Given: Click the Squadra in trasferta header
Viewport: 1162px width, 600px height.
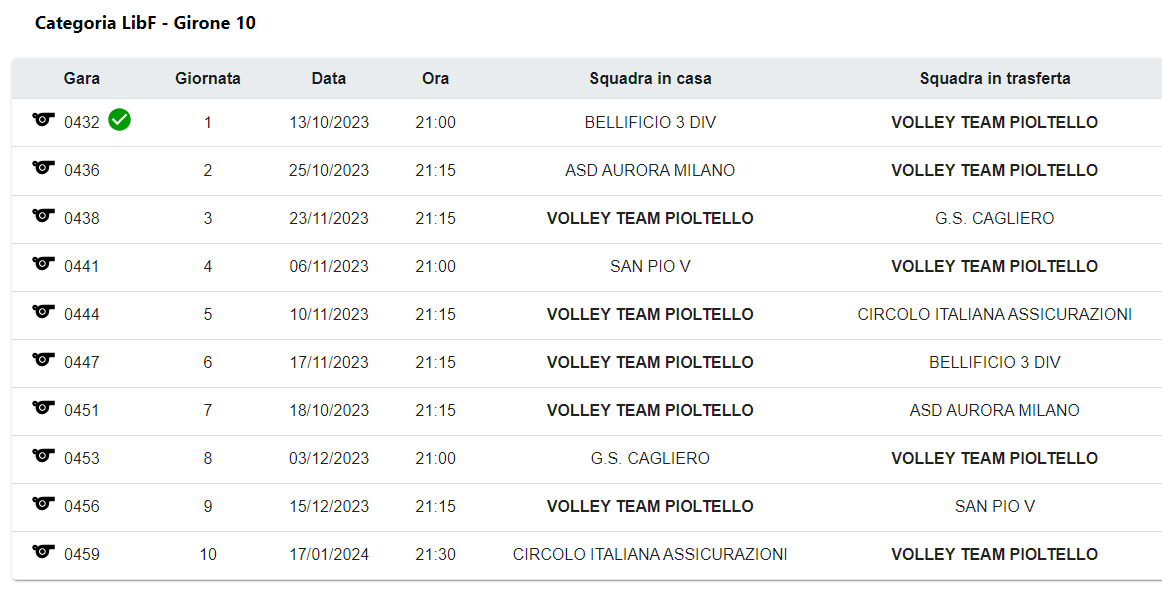Looking at the screenshot, I should pyautogui.click(x=995, y=79).
